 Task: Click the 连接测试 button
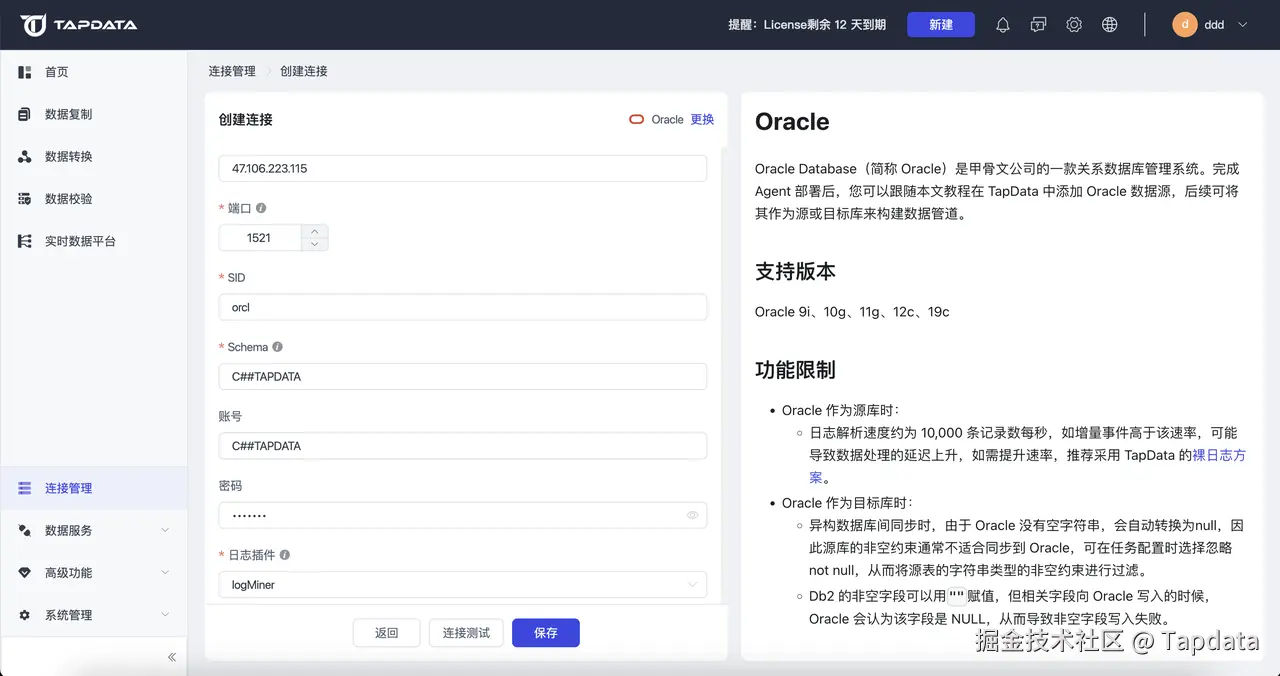pos(466,633)
